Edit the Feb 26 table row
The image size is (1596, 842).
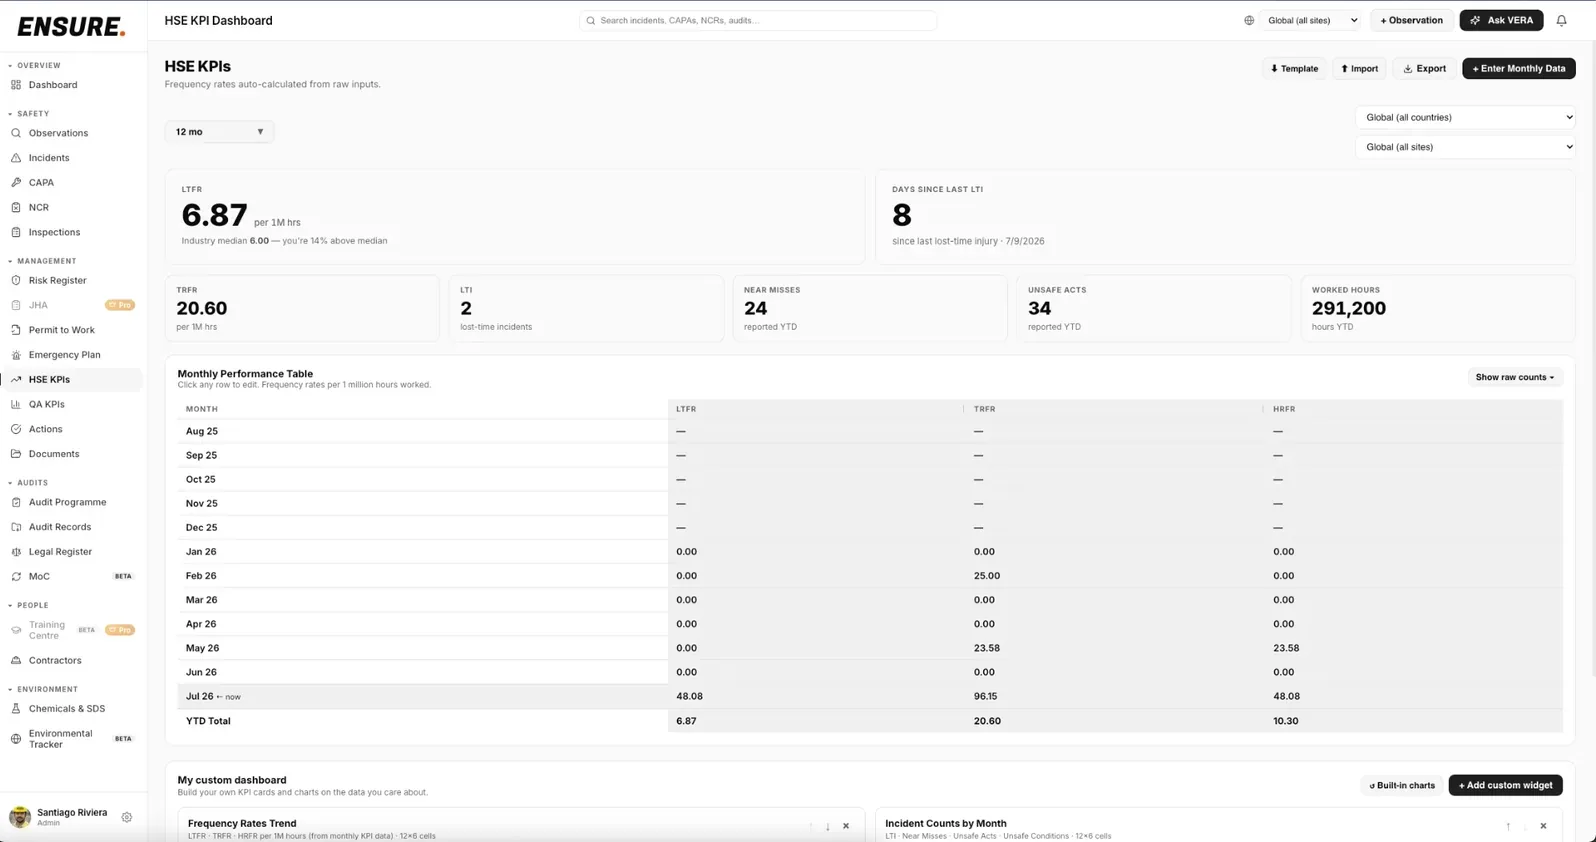pyautogui.click(x=870, y=576)
